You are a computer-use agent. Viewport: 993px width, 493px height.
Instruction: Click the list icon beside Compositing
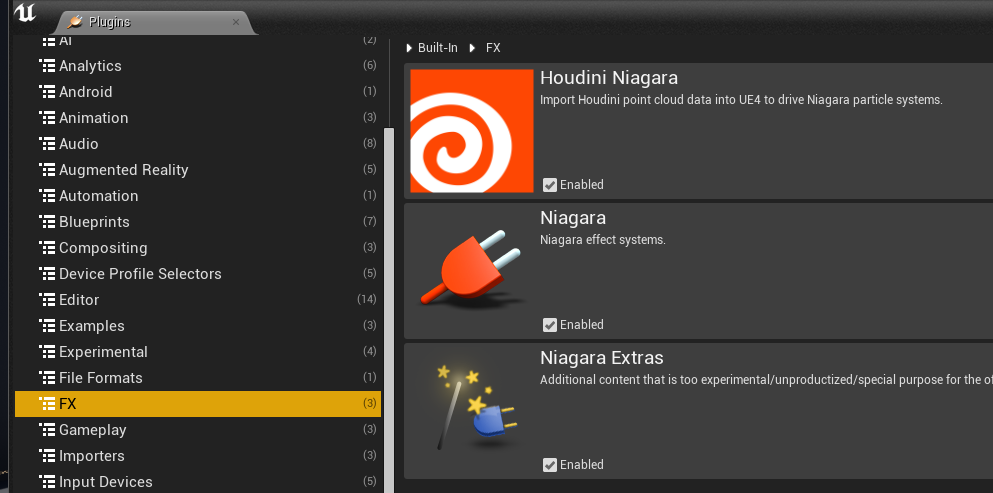pyautogui.click(x=47, y=248)
